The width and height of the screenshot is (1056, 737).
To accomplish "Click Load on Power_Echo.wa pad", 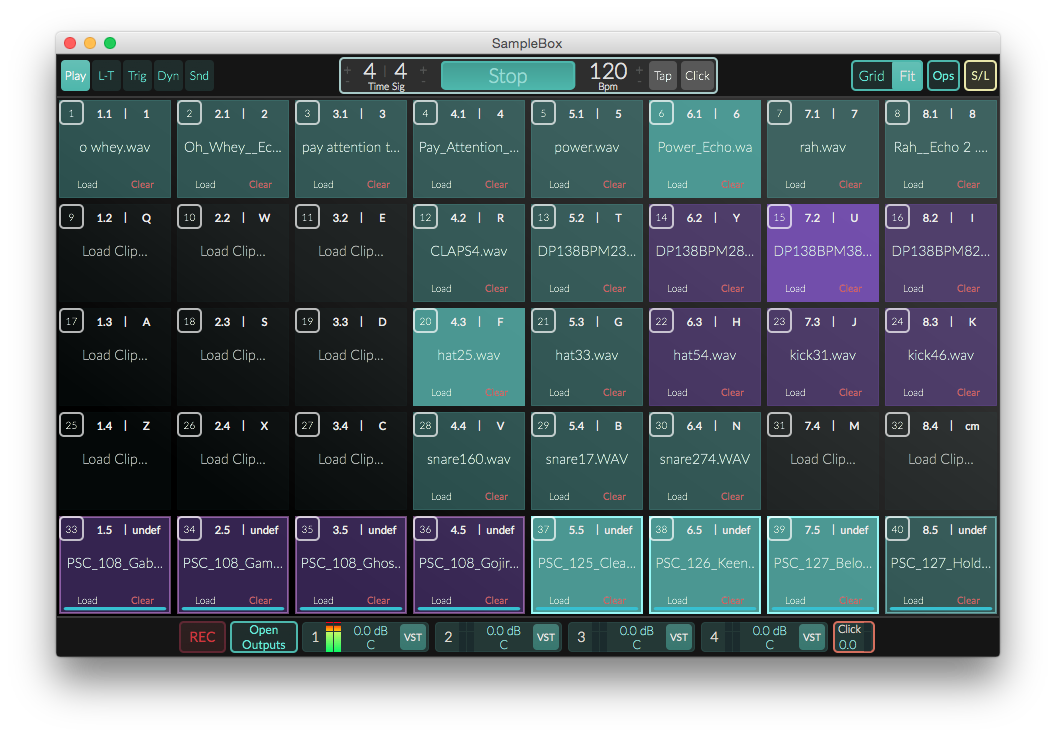I will [x=677, y=185].
